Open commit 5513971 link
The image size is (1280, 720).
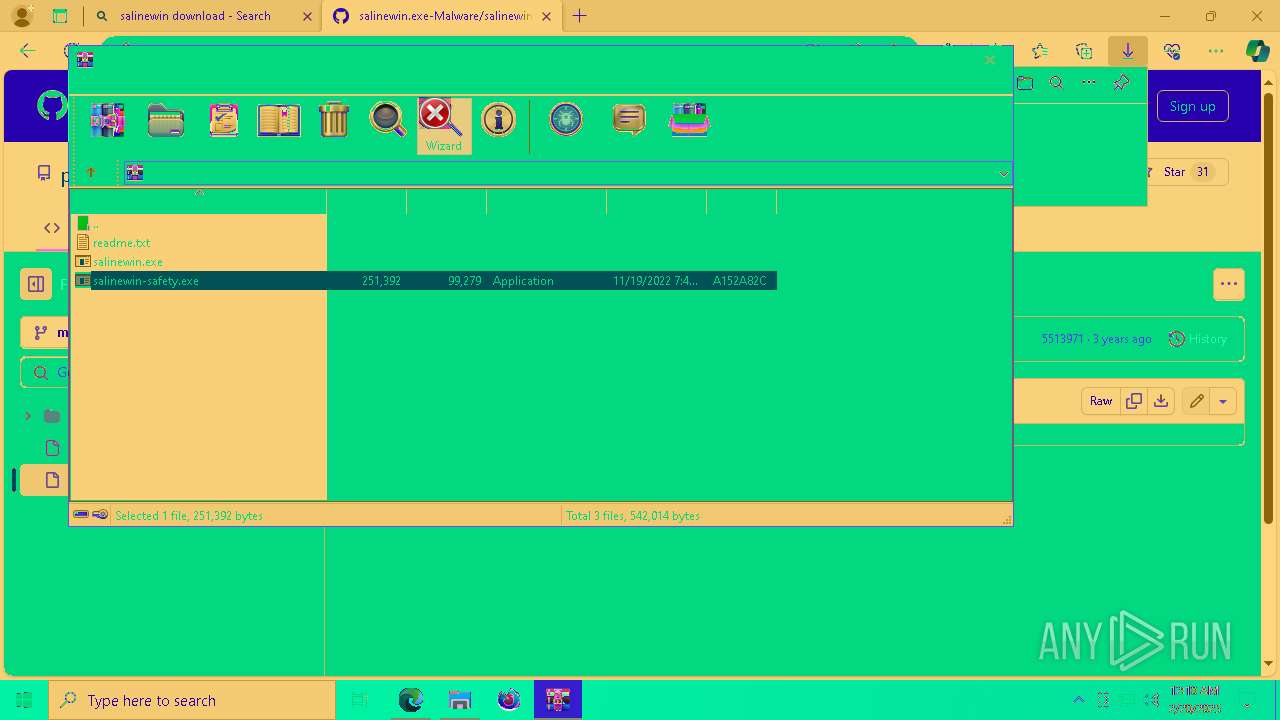tap(1062, 339)
